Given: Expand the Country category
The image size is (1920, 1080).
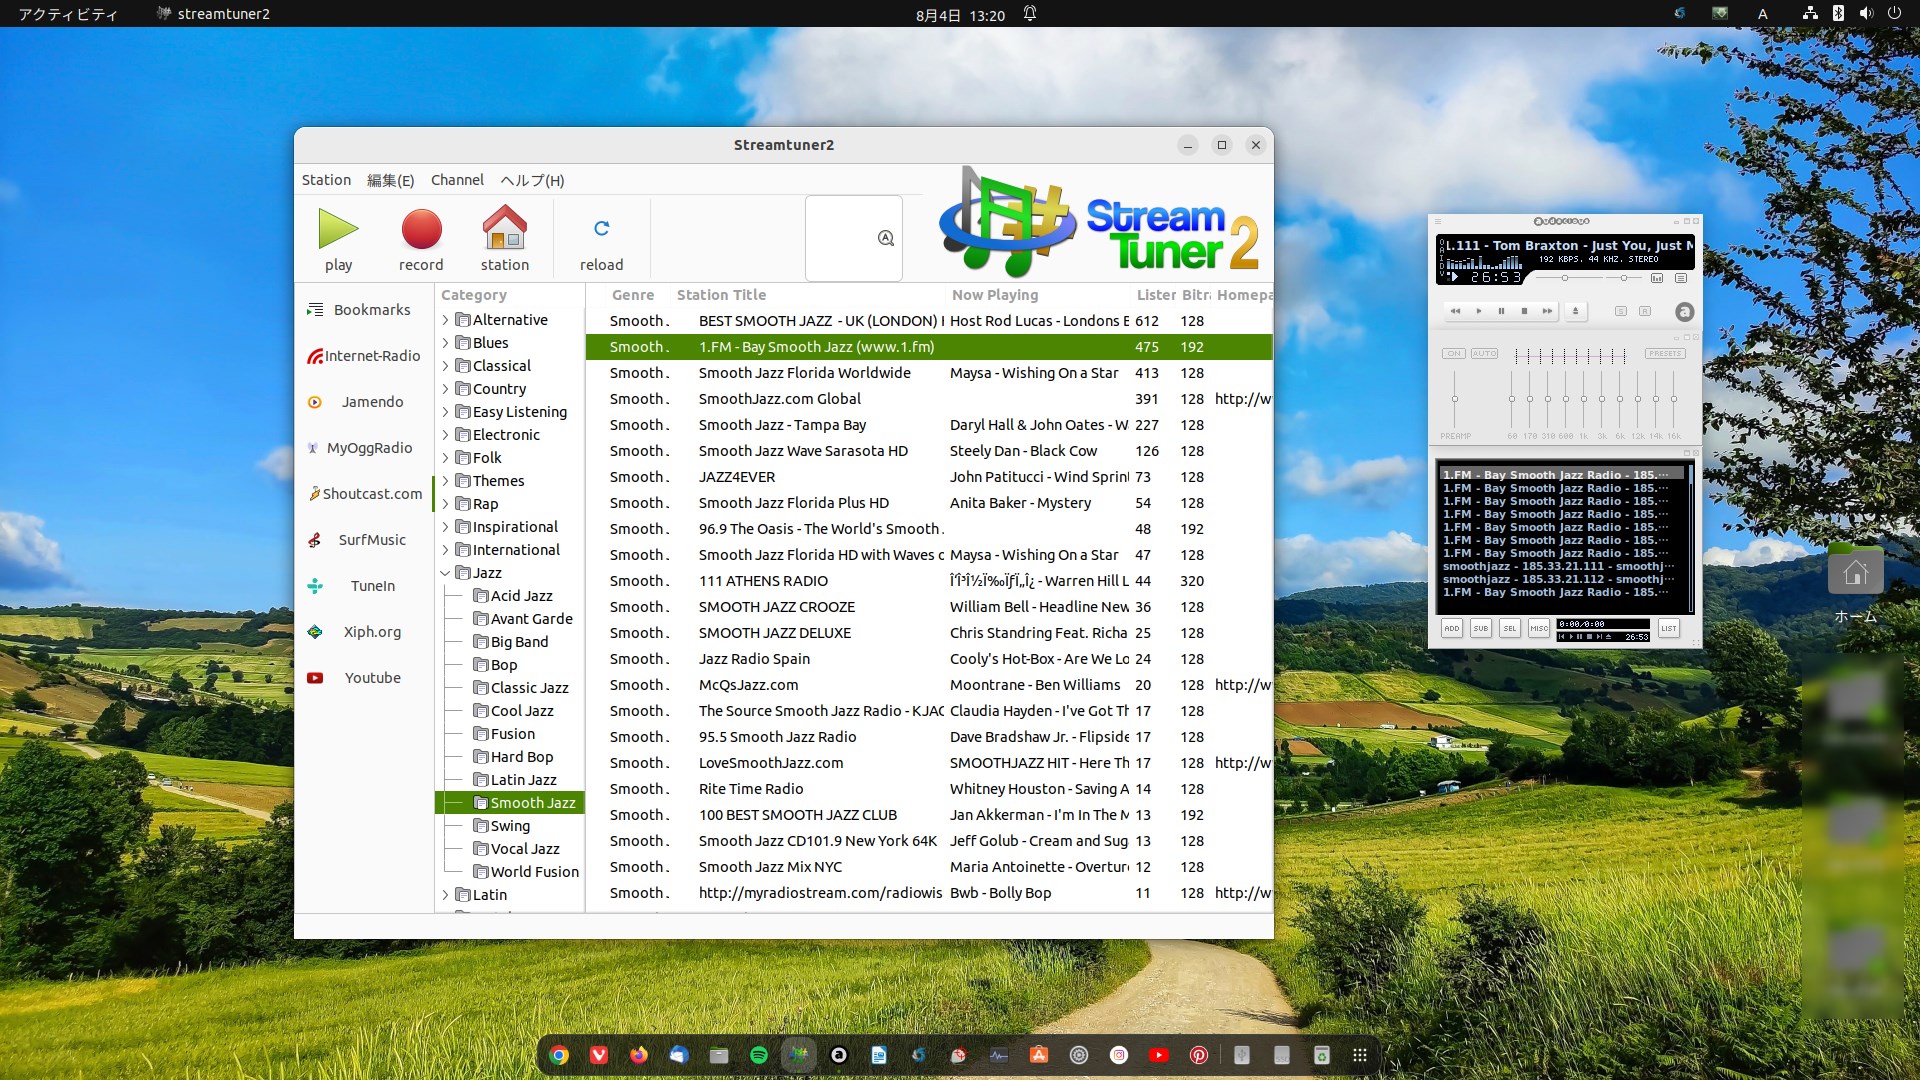Looking at the screenshot, I should coord(446,389).
